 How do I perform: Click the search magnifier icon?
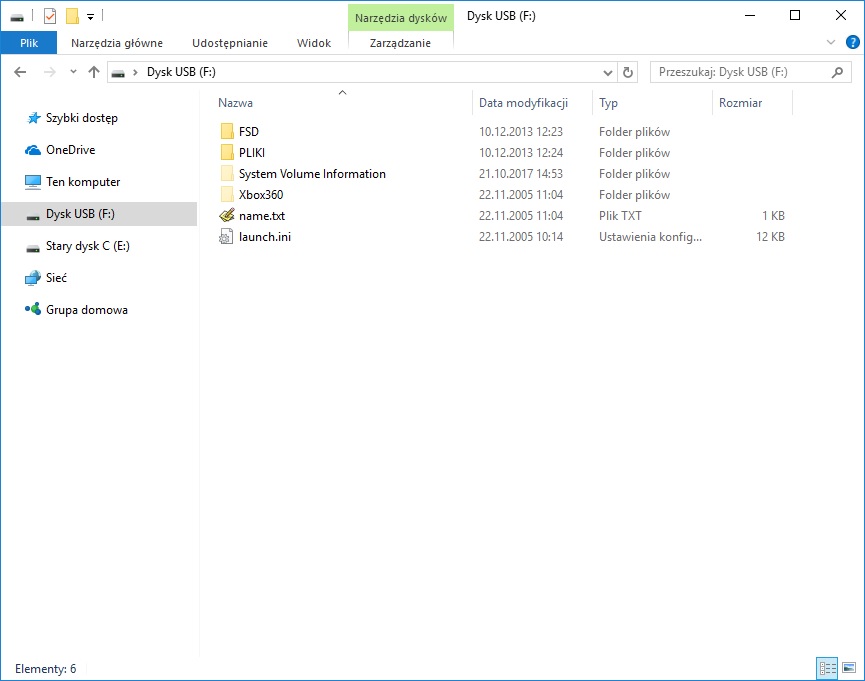837,72
